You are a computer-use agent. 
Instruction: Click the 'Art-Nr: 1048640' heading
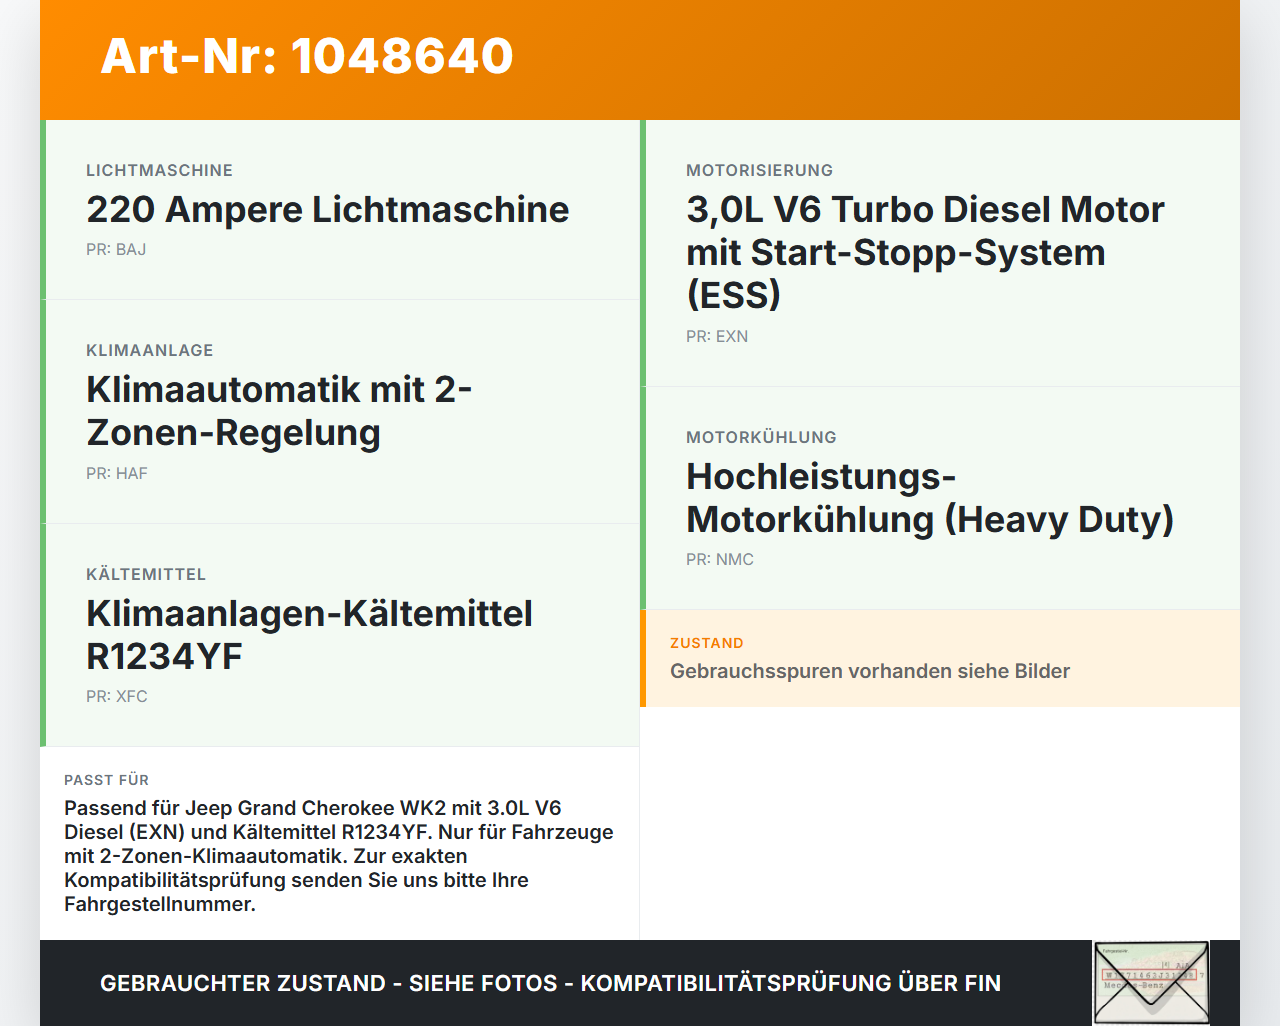(x=307, y=56)
